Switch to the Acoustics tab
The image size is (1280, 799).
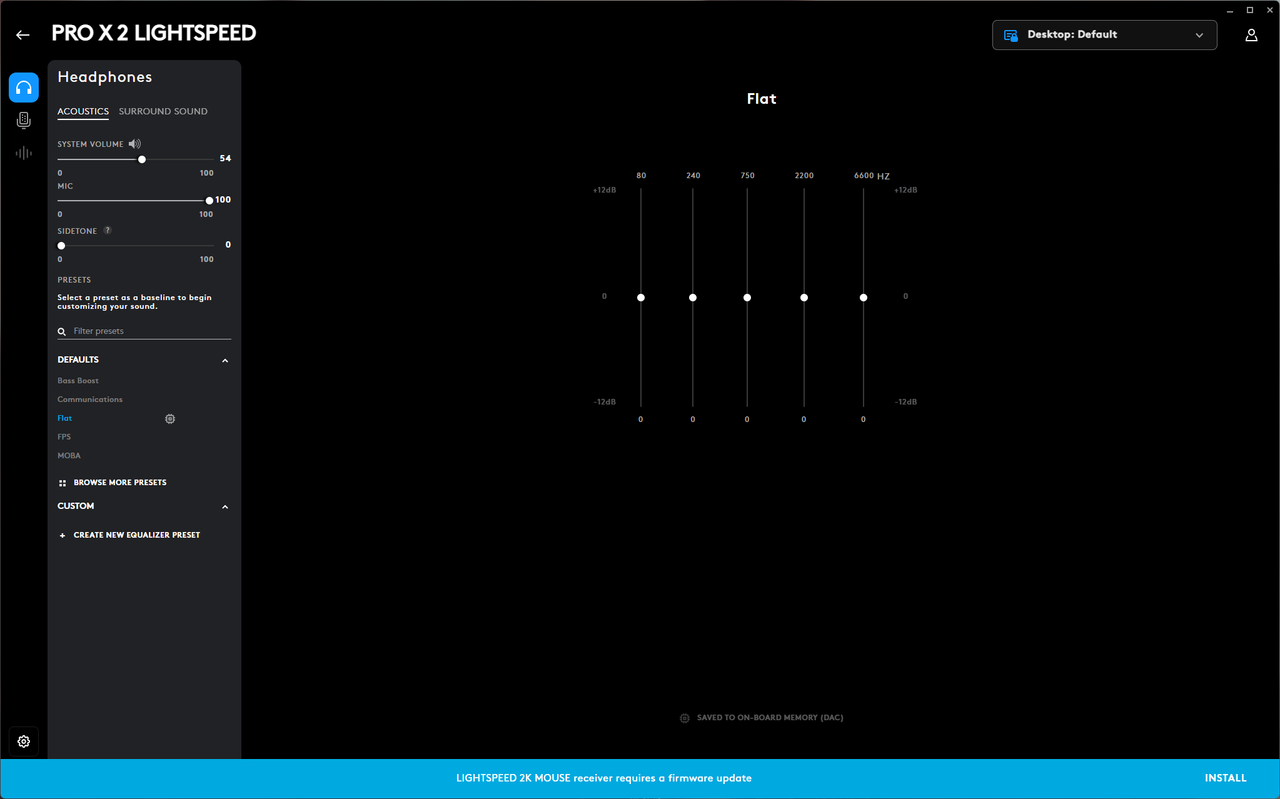tap(83, 111)
